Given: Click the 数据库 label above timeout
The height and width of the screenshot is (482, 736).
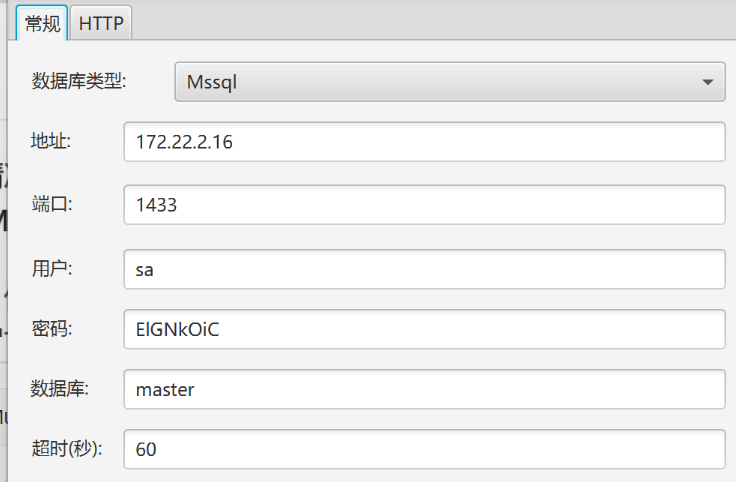Looking at the screenshot, I should pyautogui.click(x=60, y=389).
